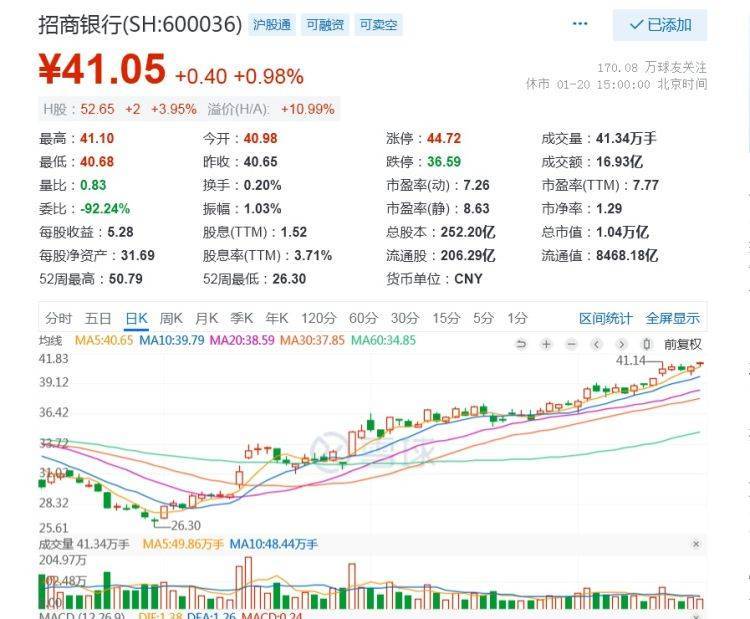Select the 日K chart tab
The height and width of the screenshot is (619, 750).
pos(136,318)
